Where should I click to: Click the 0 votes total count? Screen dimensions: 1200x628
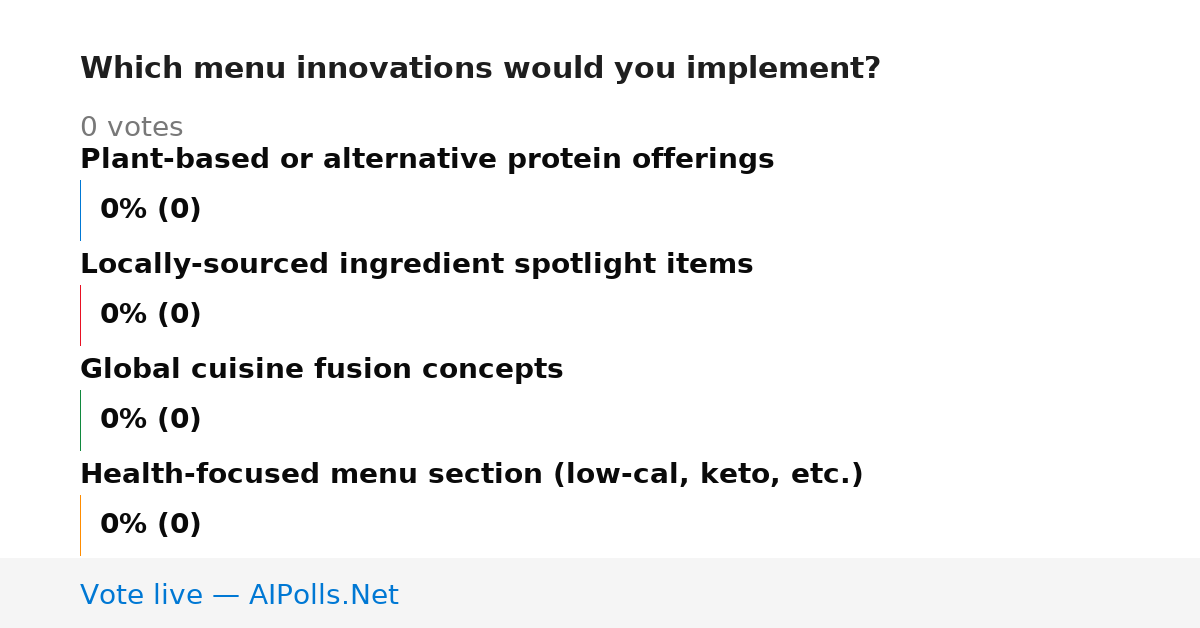click(x=131, y=128)
